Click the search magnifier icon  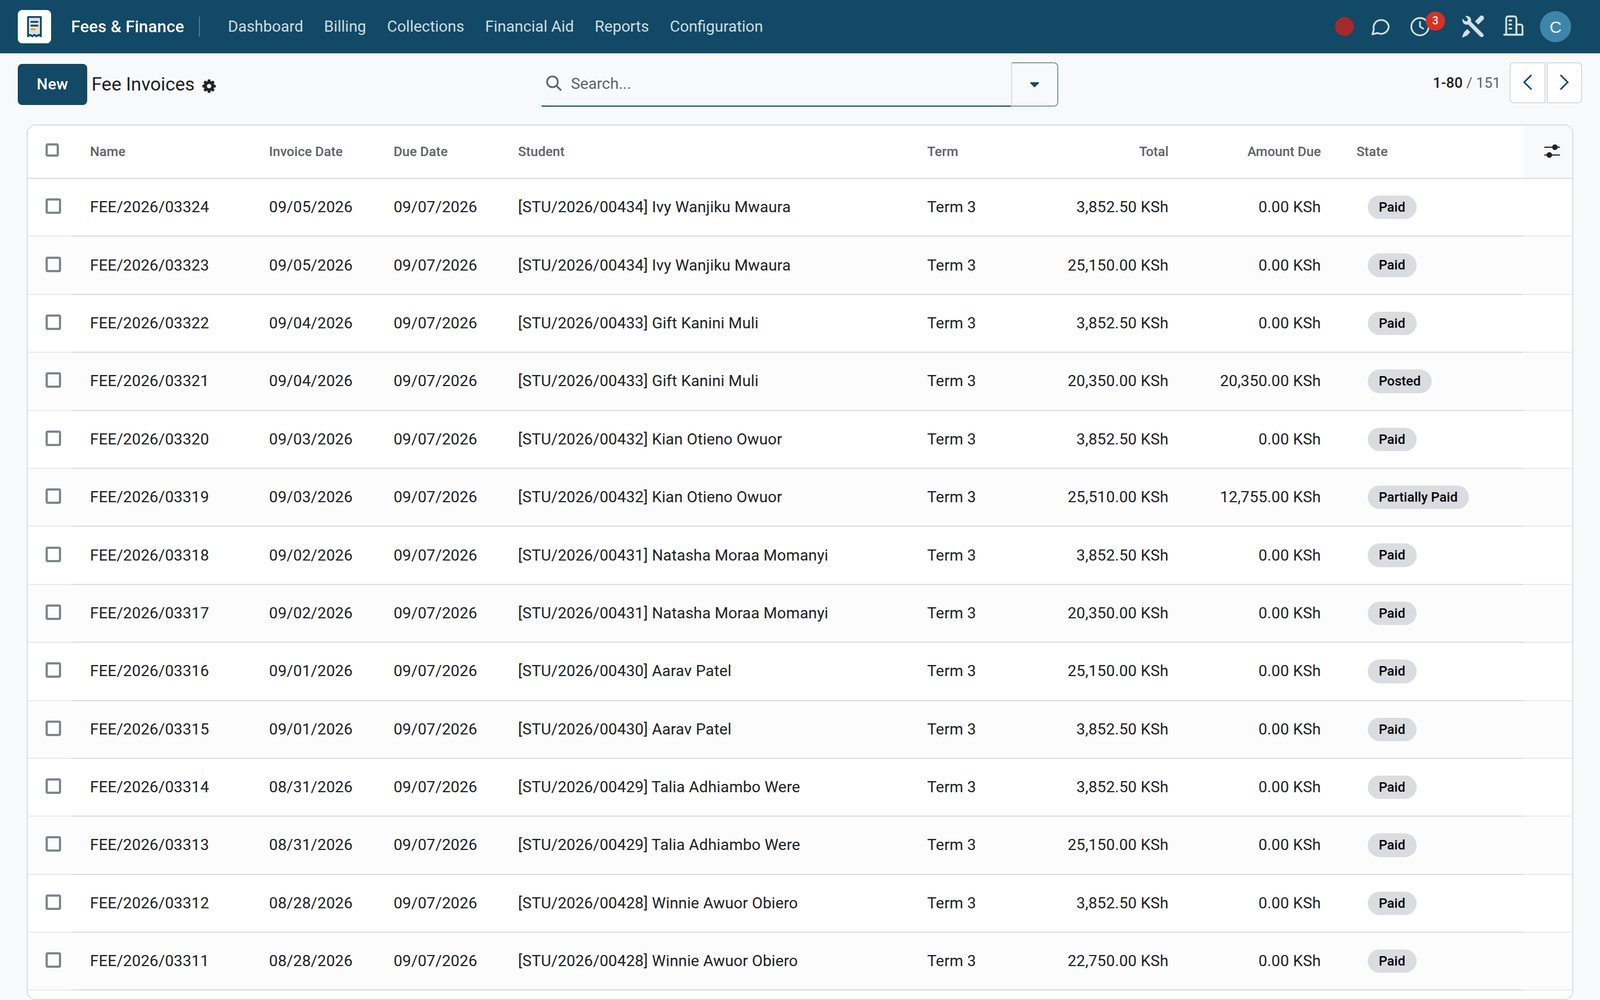553,83
